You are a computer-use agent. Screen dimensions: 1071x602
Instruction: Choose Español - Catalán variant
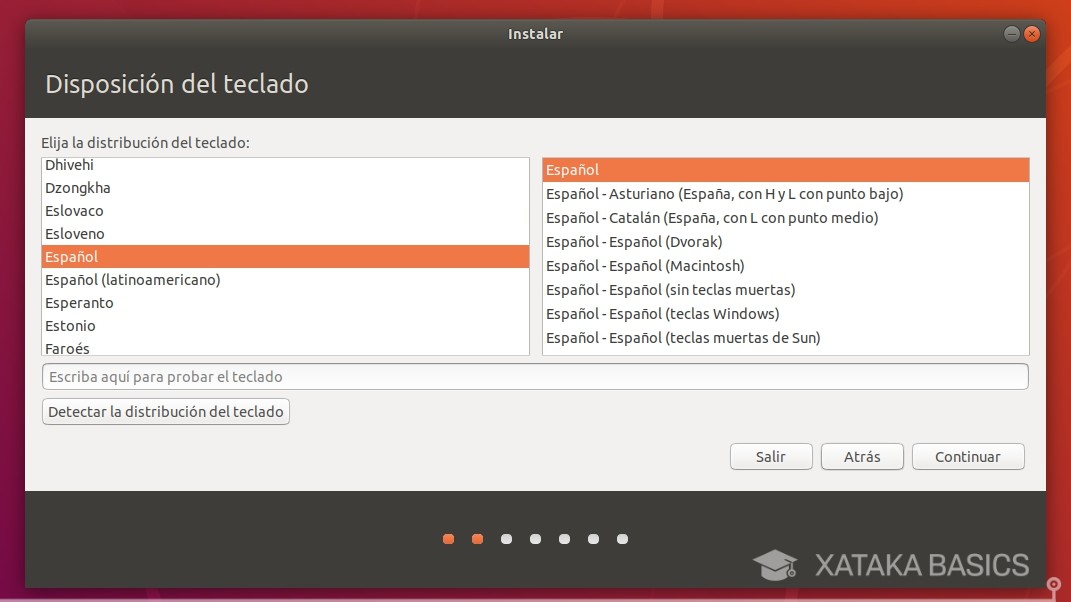point(785,218)
